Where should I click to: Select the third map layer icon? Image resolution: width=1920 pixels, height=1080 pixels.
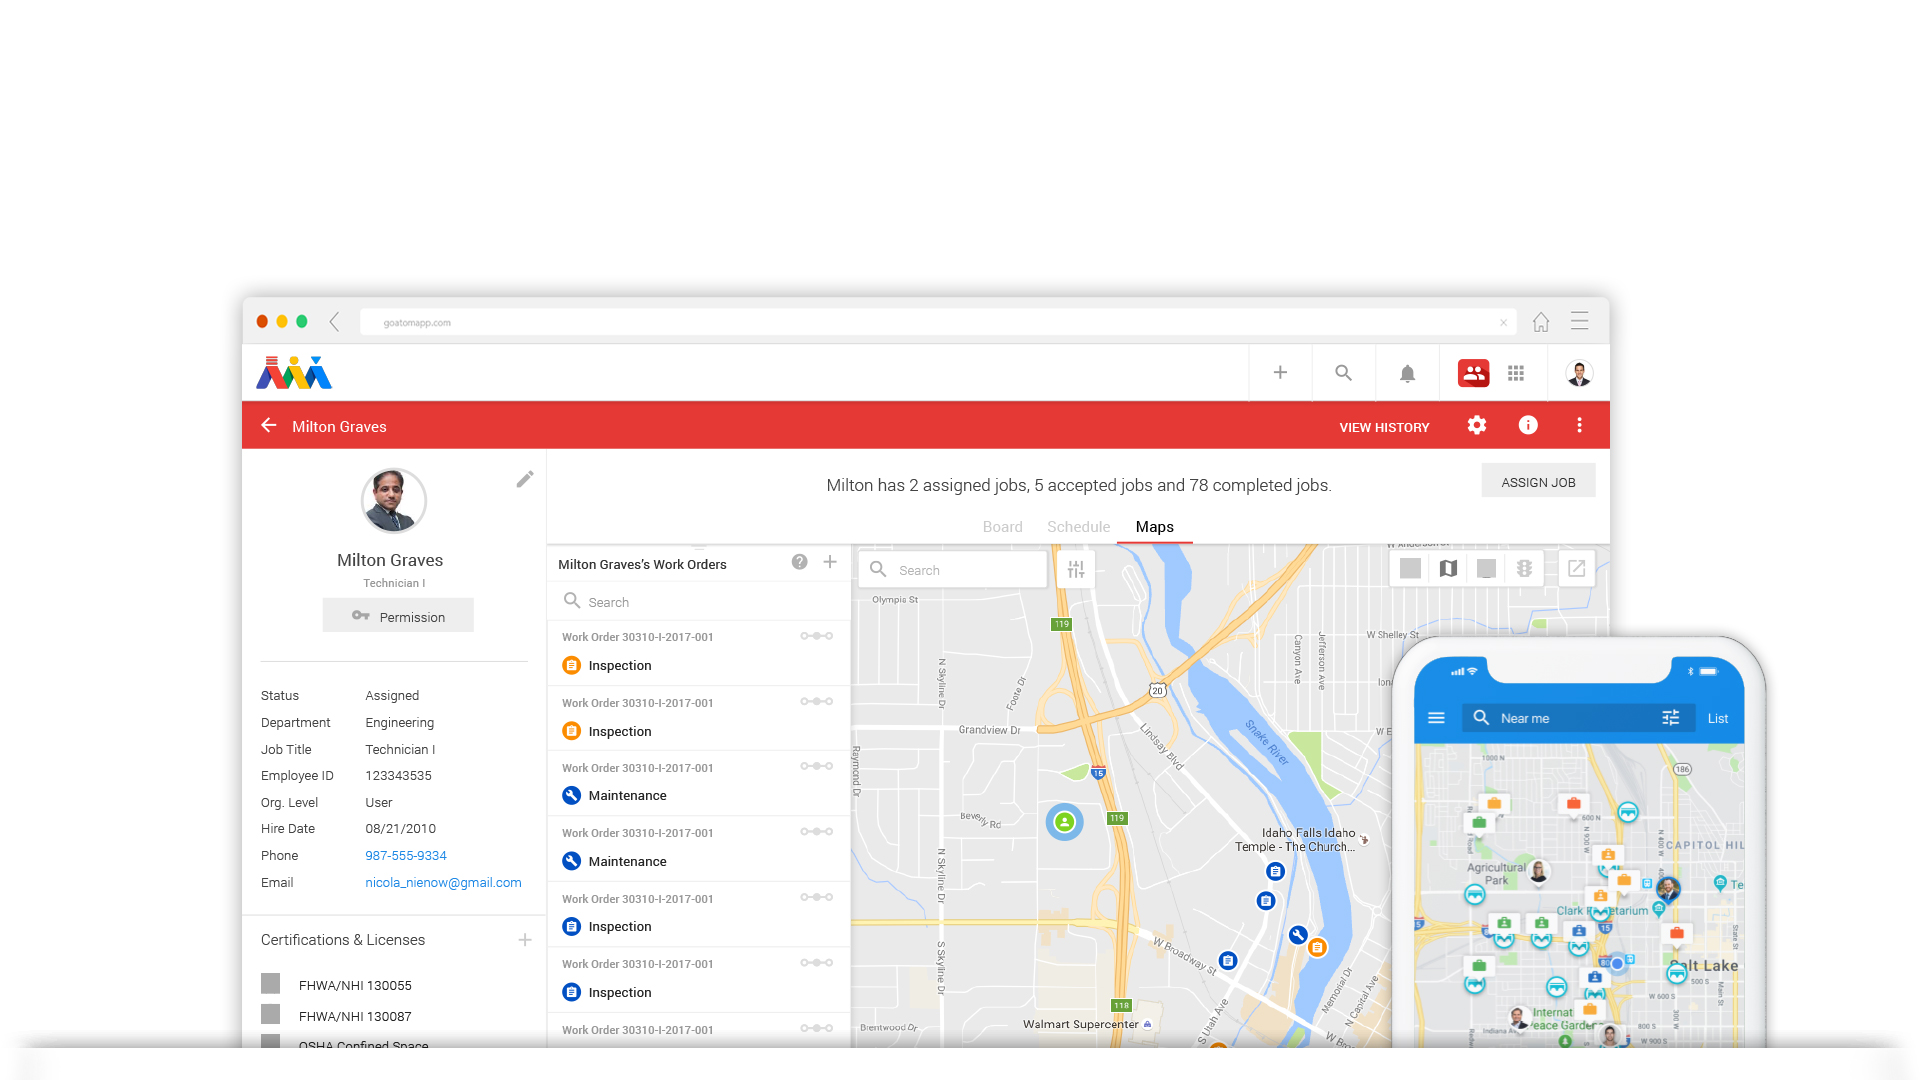point(1486,568)
